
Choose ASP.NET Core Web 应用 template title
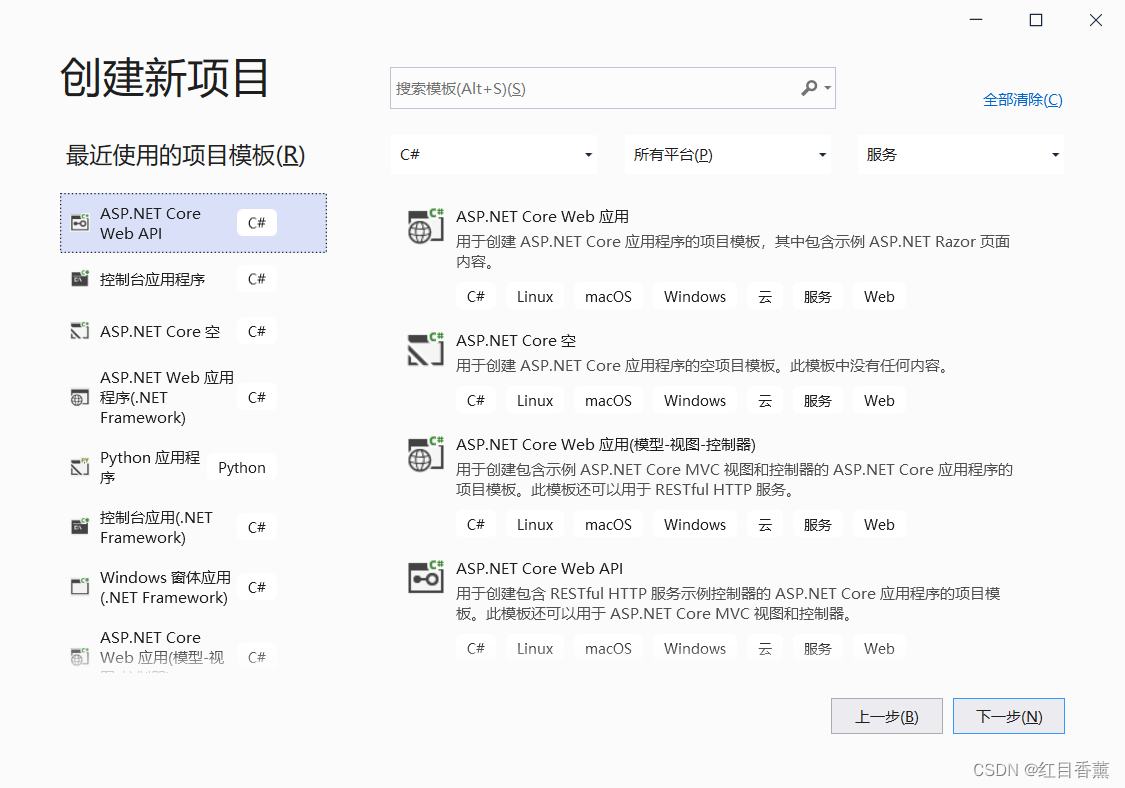tap(542, 217)
